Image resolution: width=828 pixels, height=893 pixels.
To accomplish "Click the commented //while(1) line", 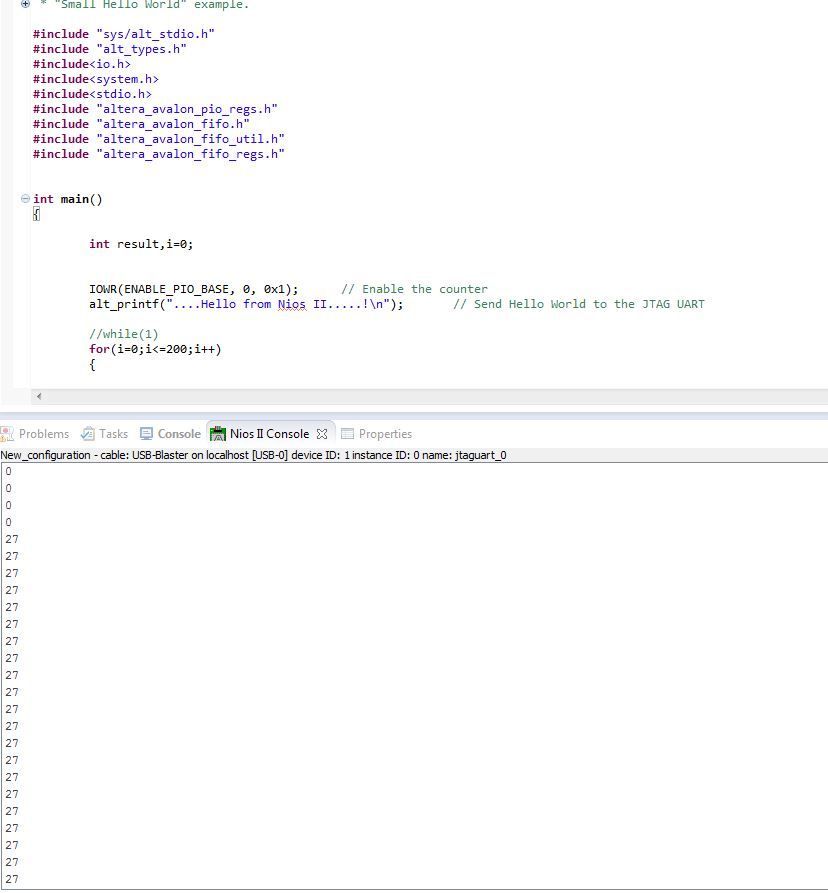I will (x=124, y=334).
